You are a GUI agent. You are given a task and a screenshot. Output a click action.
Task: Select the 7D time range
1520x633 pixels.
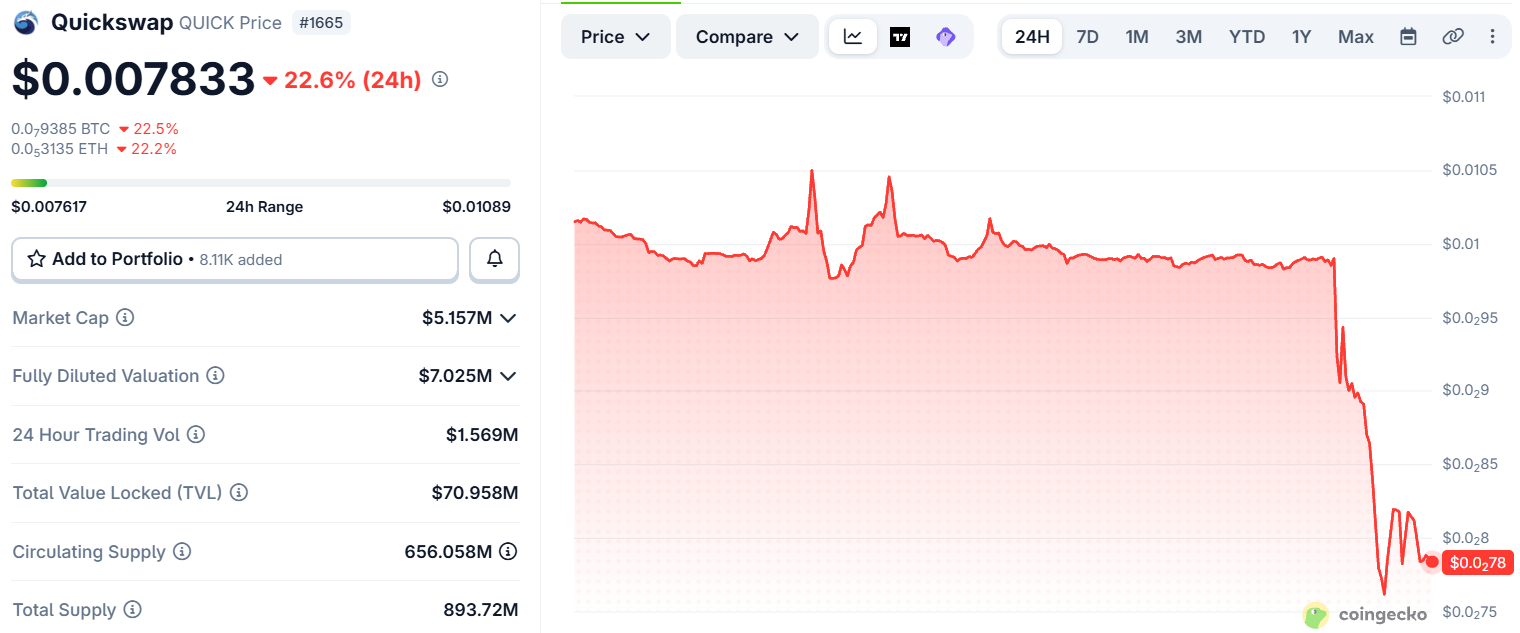click(x=1087, y=37)
